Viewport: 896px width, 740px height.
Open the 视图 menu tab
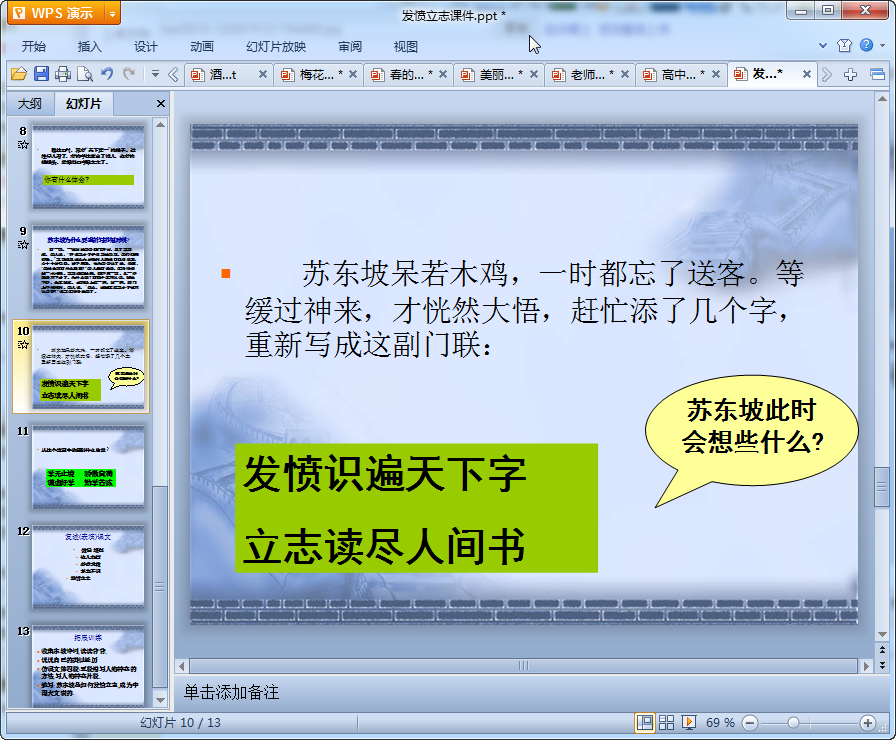406,46
